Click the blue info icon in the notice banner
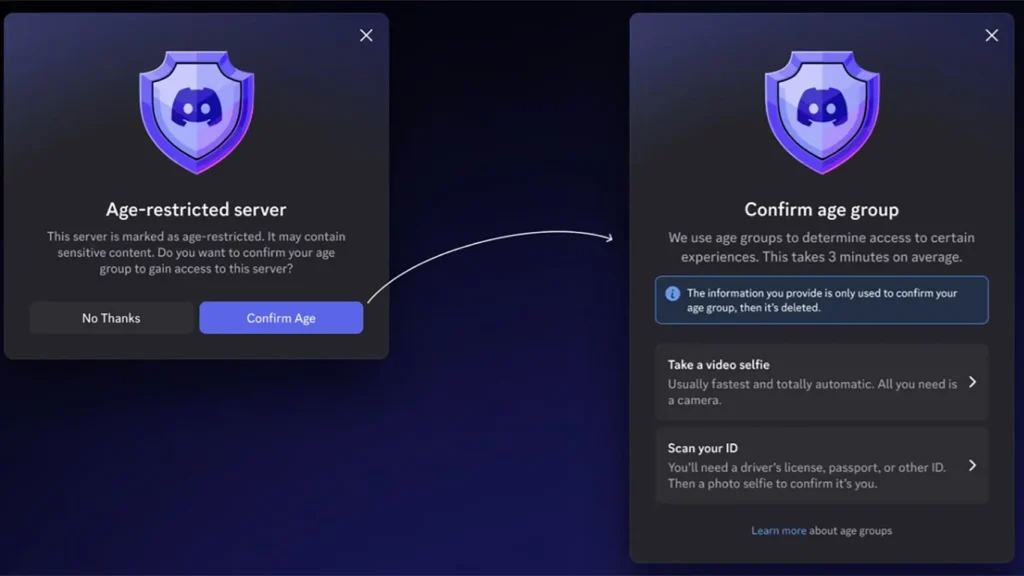Viewport: 1024px width, 576px height. [672, 294]
